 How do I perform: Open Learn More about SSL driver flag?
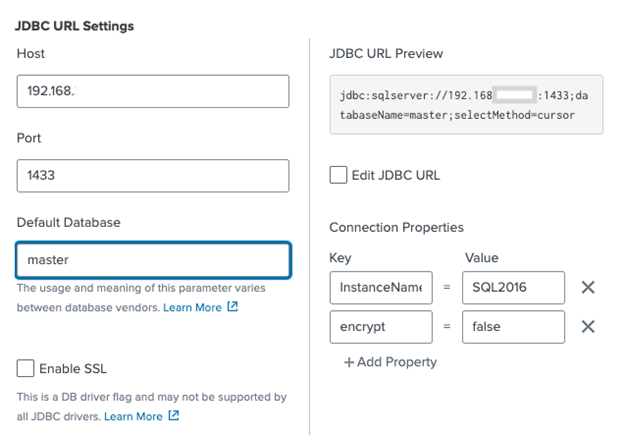(x=133, y=416)
